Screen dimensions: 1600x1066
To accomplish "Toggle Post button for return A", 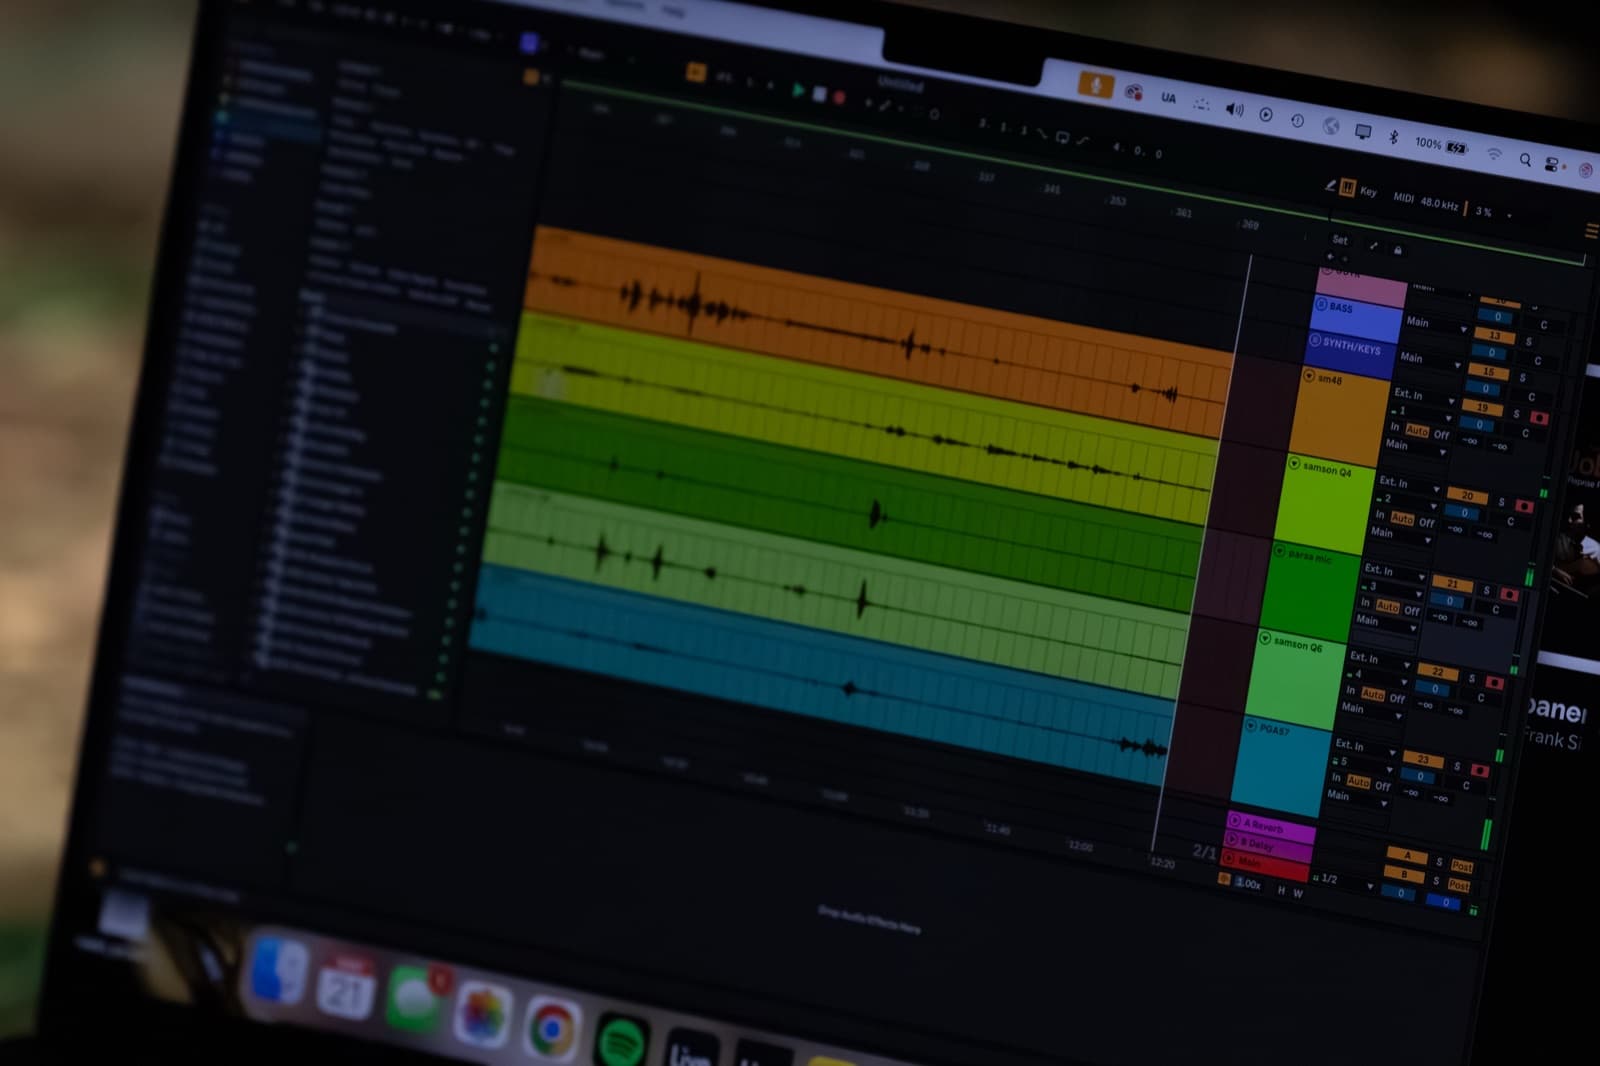I will (1462, 866).
